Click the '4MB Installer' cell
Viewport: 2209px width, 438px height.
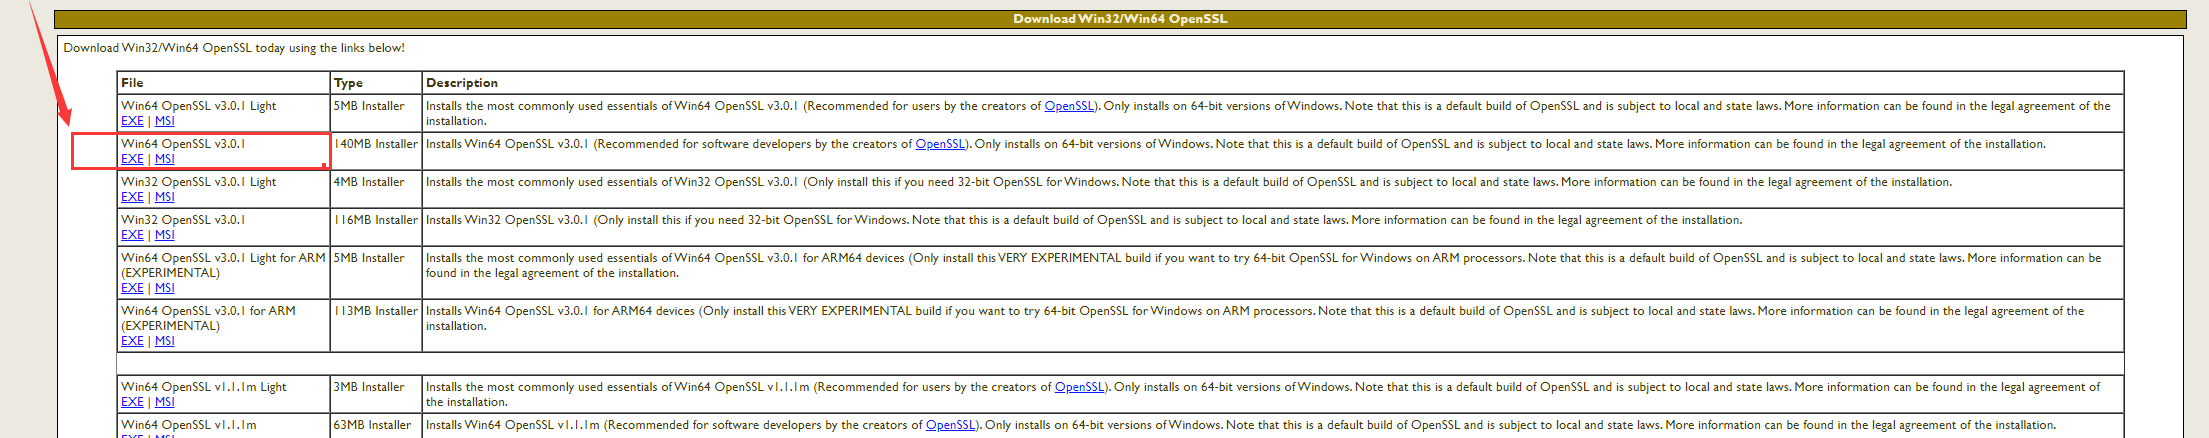pyautogui.click(x=369, y=182)
